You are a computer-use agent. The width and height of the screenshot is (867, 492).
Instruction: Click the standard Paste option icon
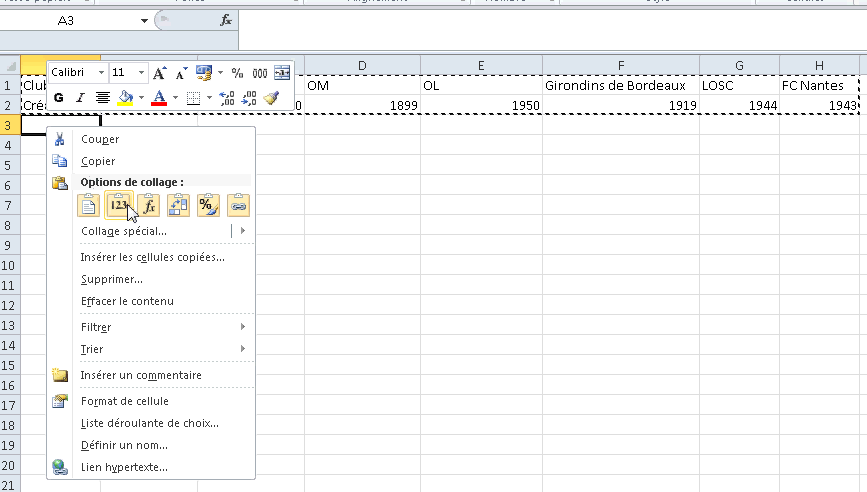pyautogui.click(x=88, y=205)
